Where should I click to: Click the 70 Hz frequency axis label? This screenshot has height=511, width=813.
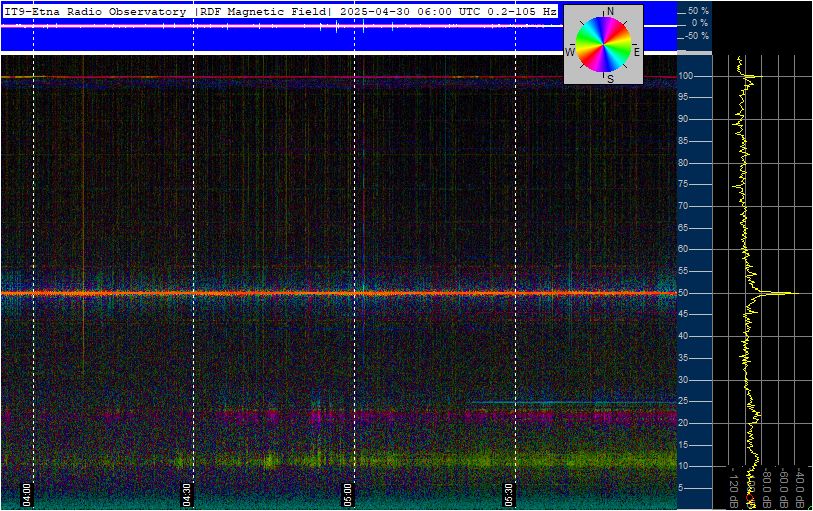point(684,206)
